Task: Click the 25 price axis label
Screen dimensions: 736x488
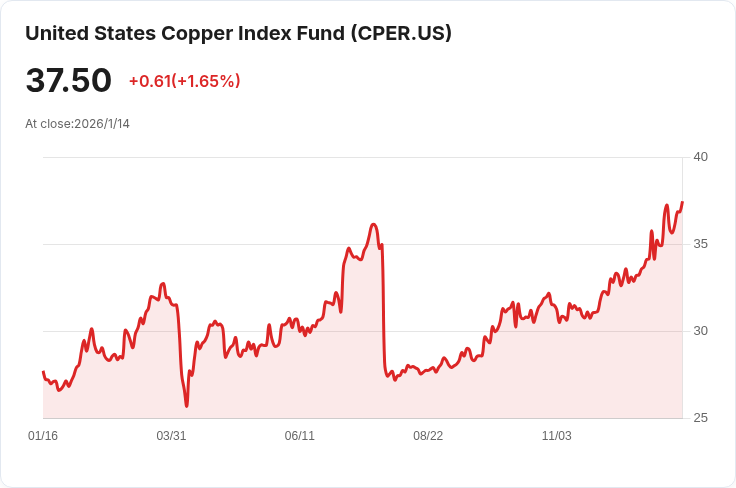Action: 700,418
